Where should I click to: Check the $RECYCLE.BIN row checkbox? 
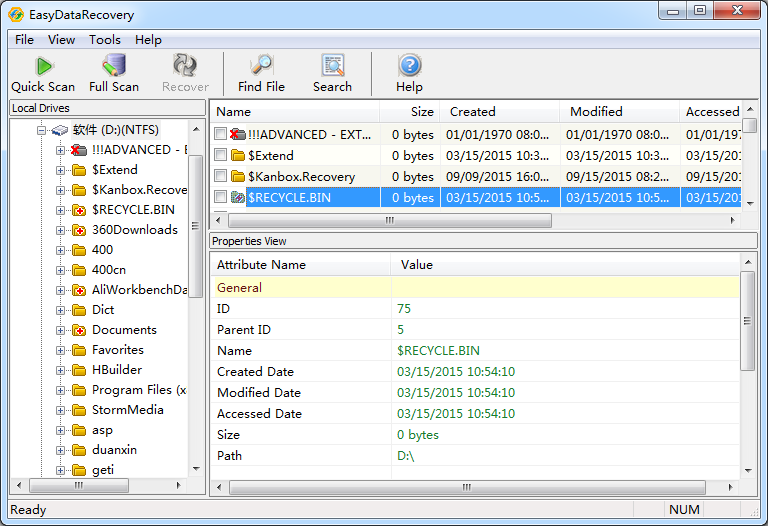click(220, 197)
